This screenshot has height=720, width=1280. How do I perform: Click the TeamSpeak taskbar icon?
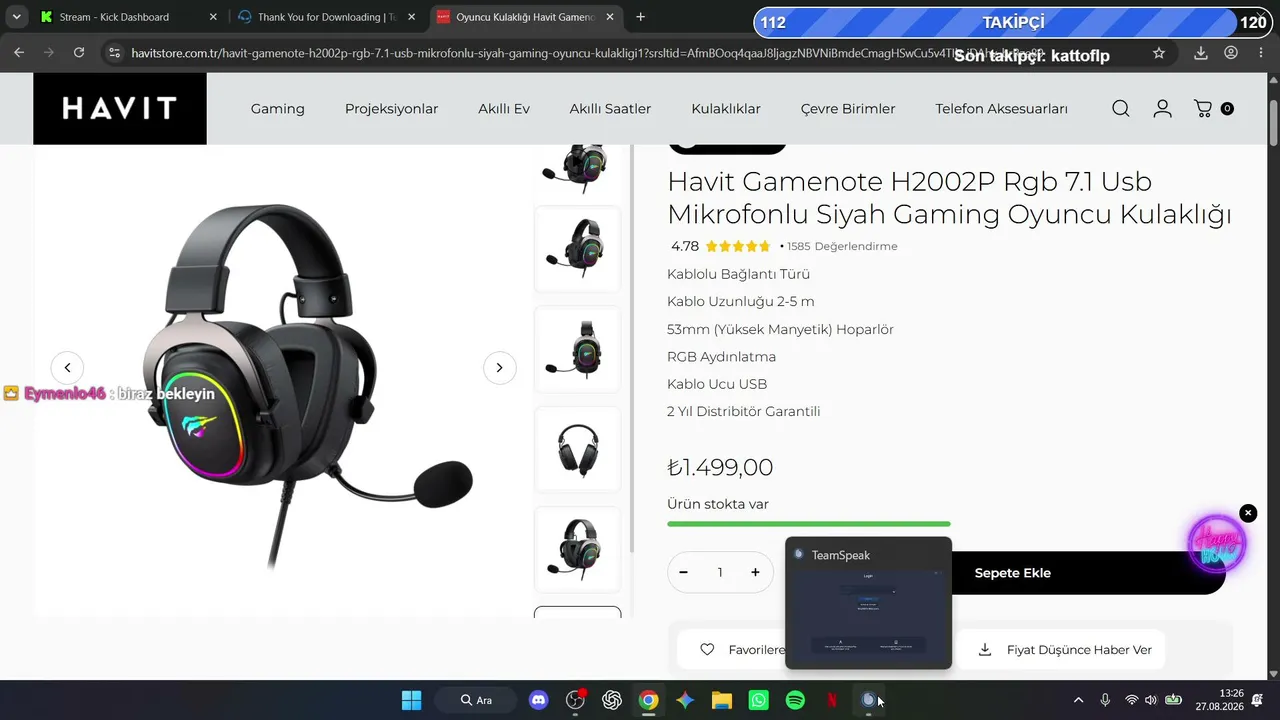click(868, 700)
